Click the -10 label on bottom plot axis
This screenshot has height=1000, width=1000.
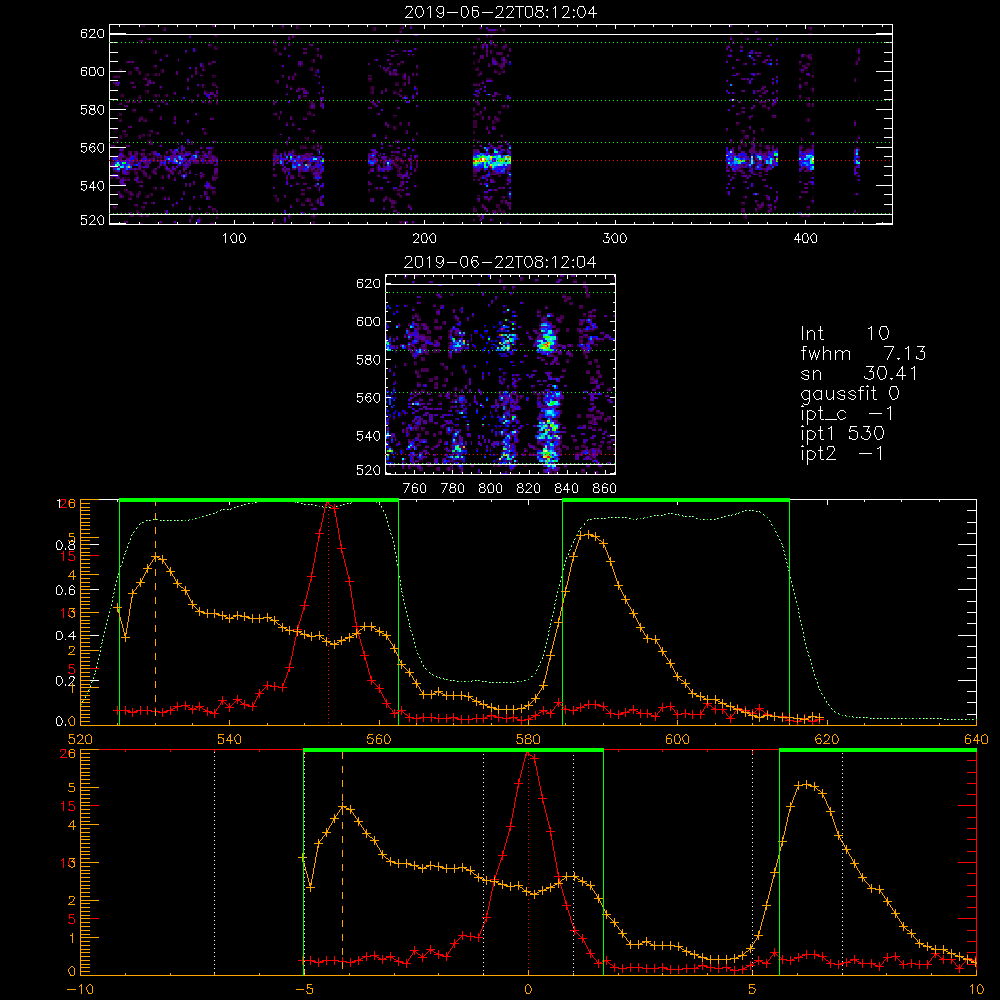pos(80,990)
